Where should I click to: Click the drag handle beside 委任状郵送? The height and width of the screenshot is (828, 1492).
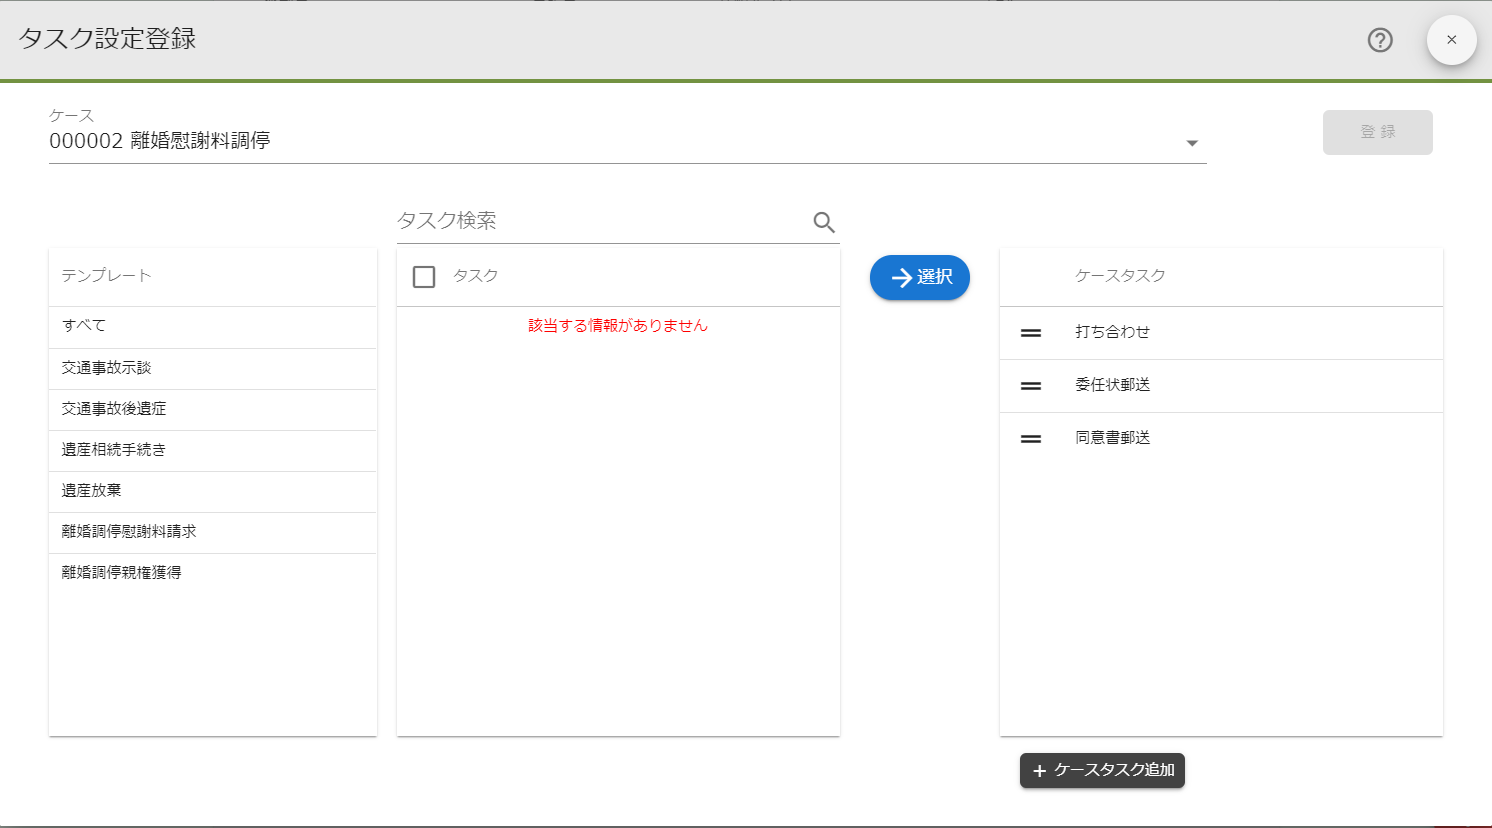point(1030,385)
